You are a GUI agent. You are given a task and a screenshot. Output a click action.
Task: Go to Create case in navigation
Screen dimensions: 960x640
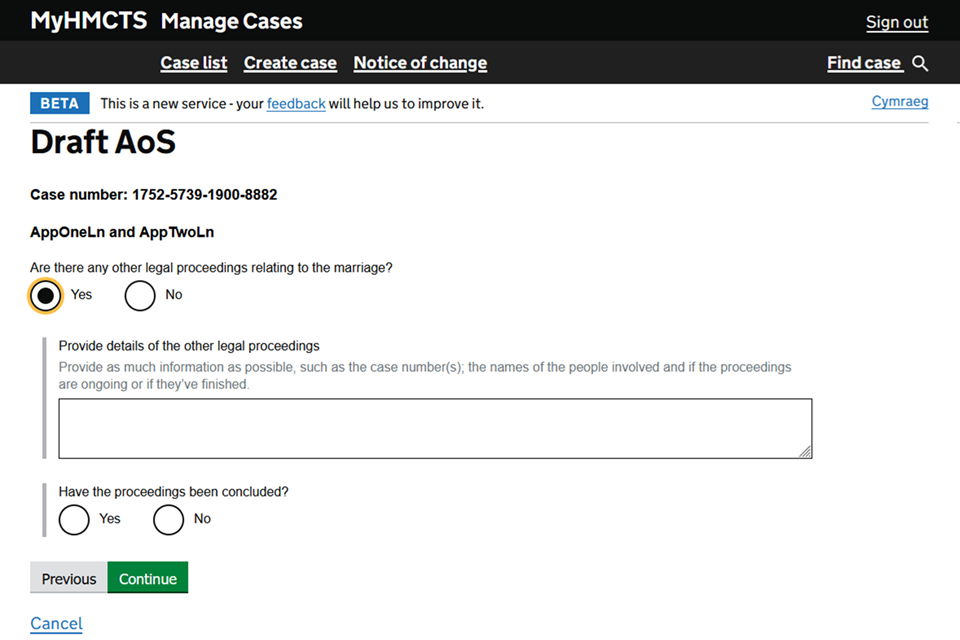point(290,63)
